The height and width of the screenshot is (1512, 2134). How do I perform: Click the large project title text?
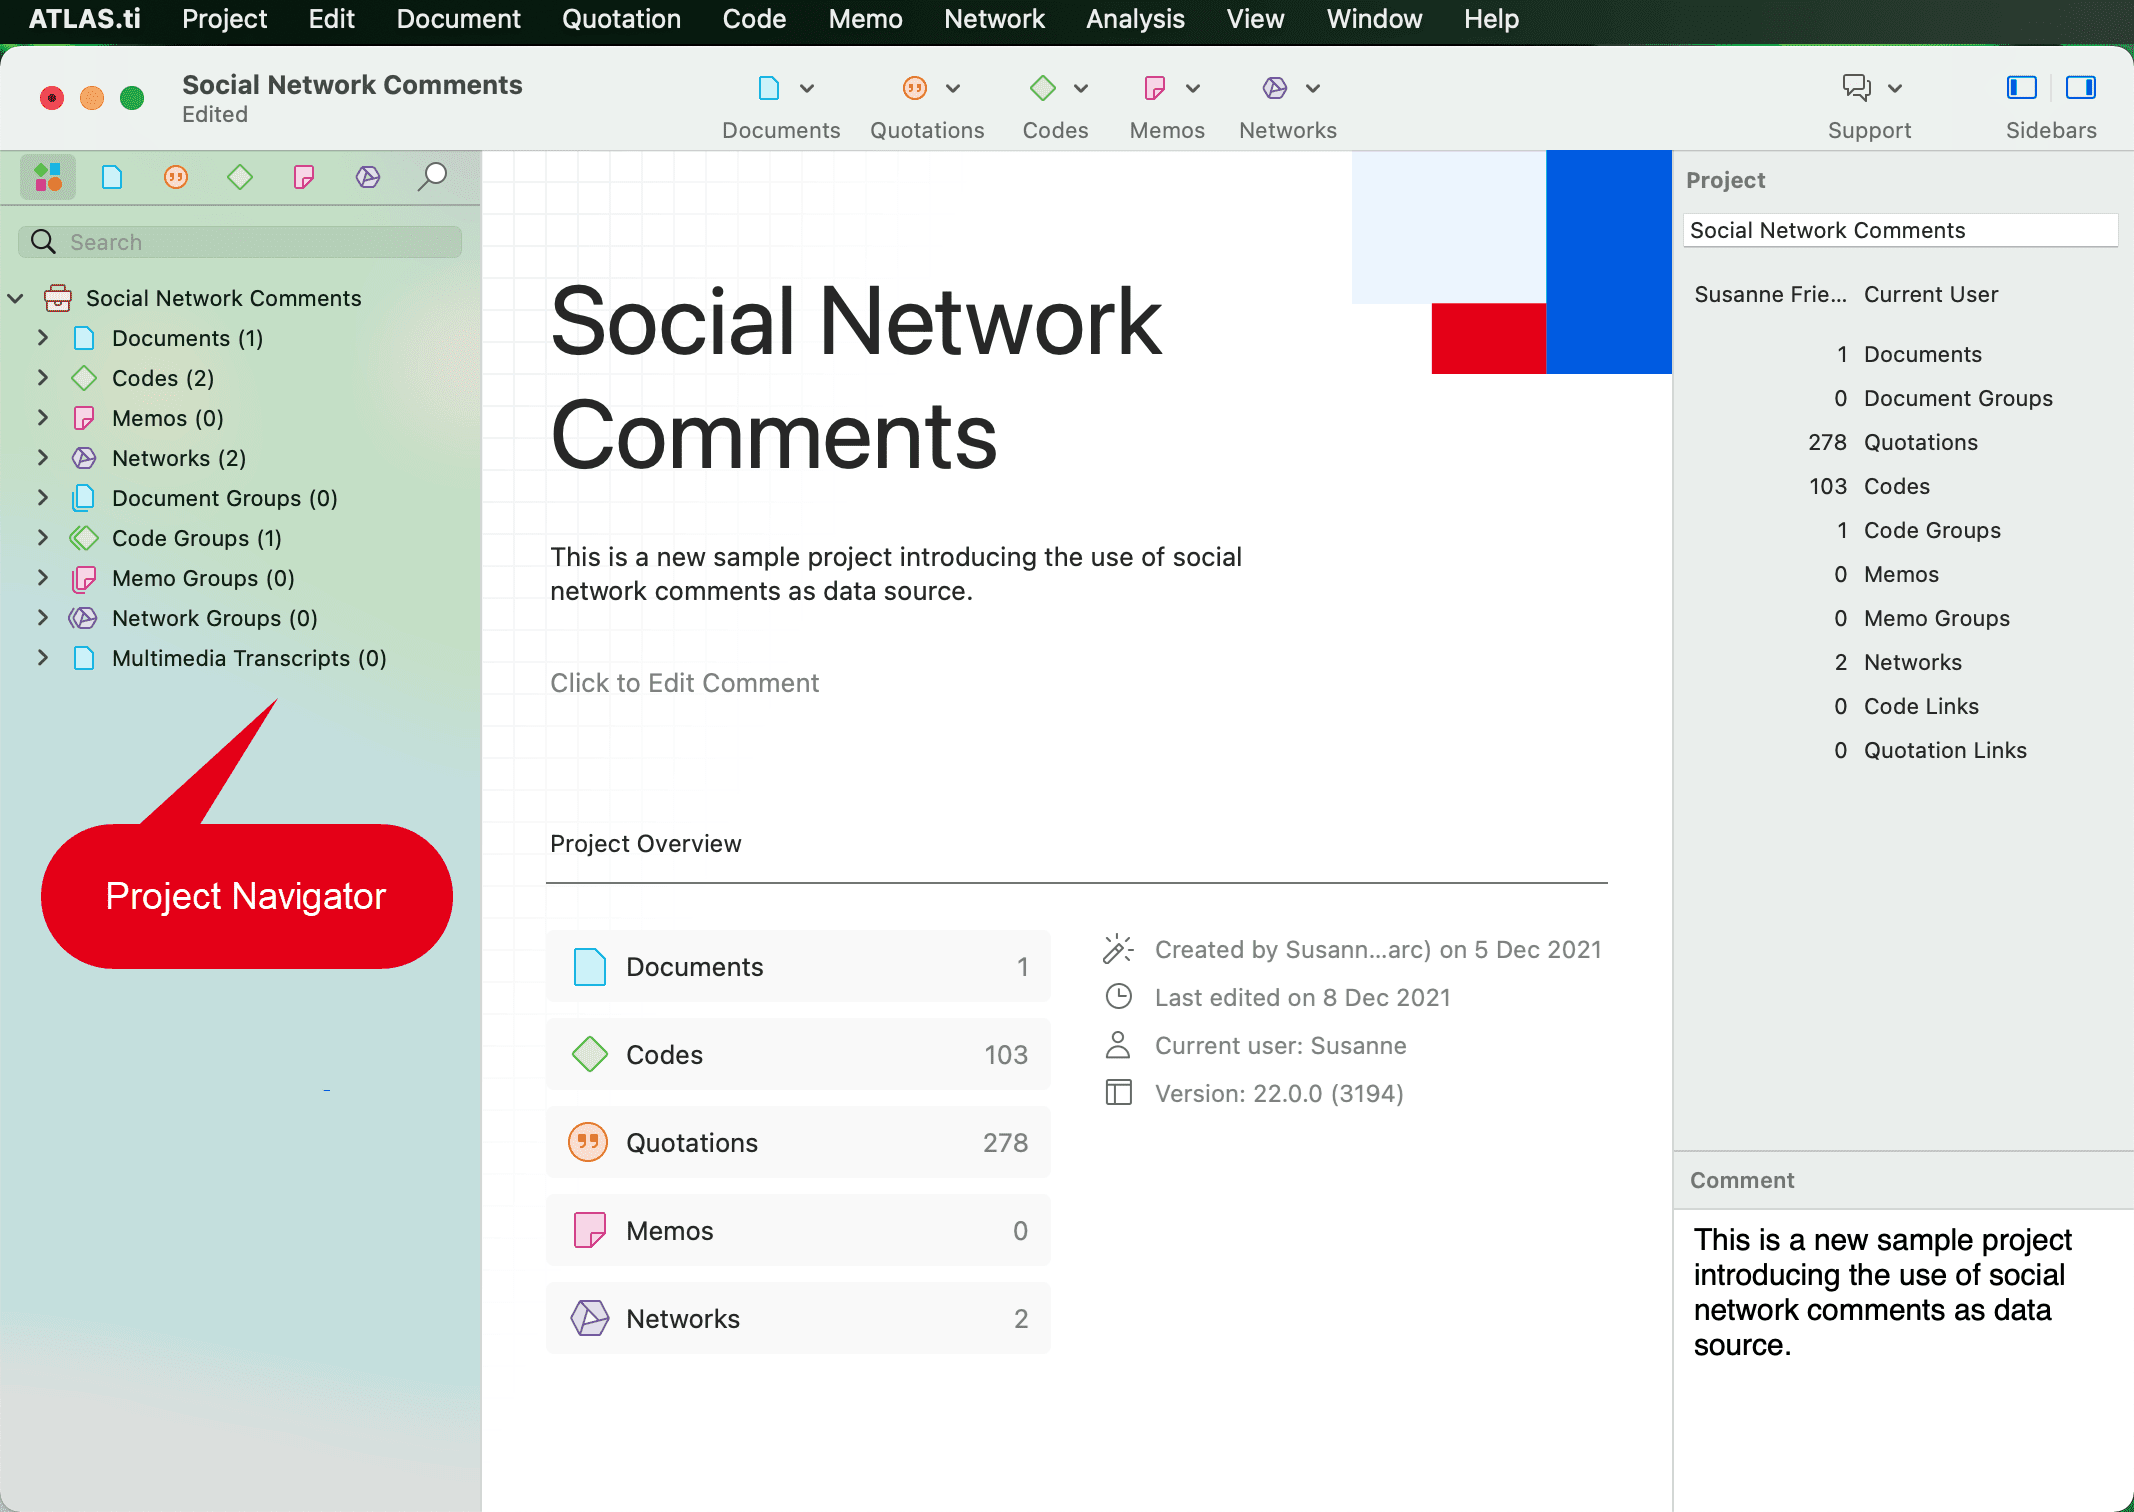tap(856, 377)
